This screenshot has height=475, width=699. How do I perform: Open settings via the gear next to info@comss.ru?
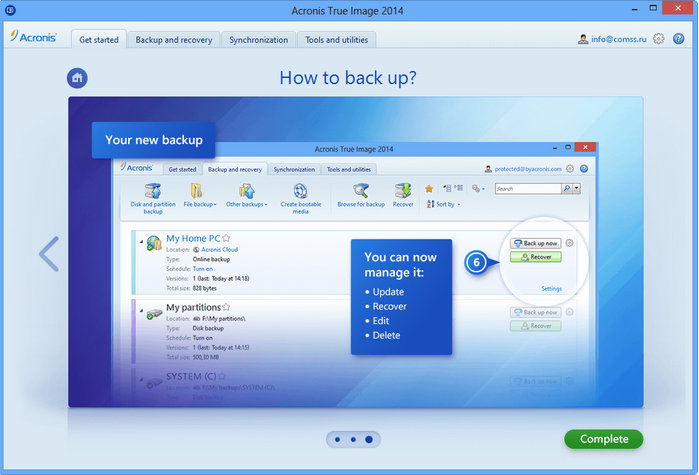pos(658,39)
